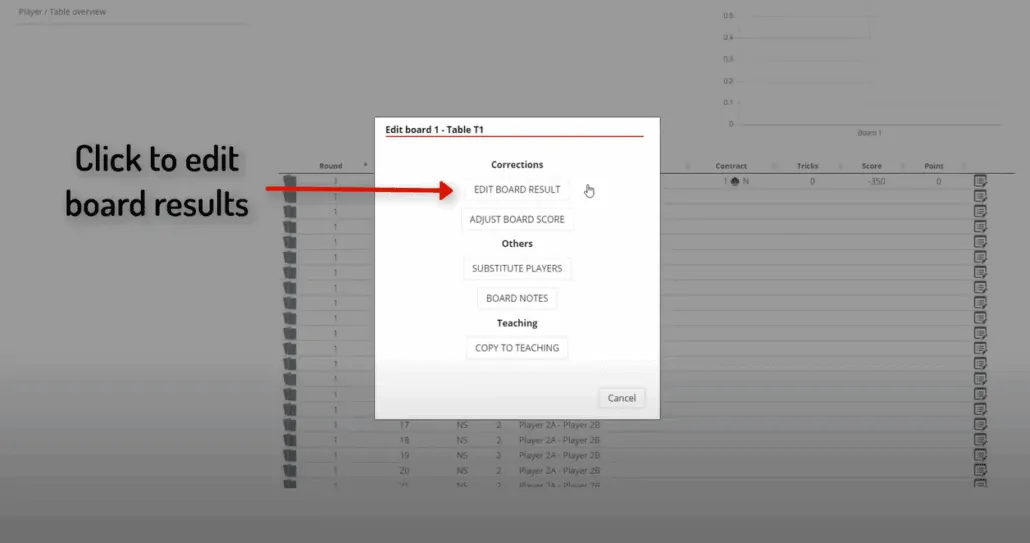Click cards icon in the first table row
This screenshot has height=543, width=1030.
pos(290,182)
